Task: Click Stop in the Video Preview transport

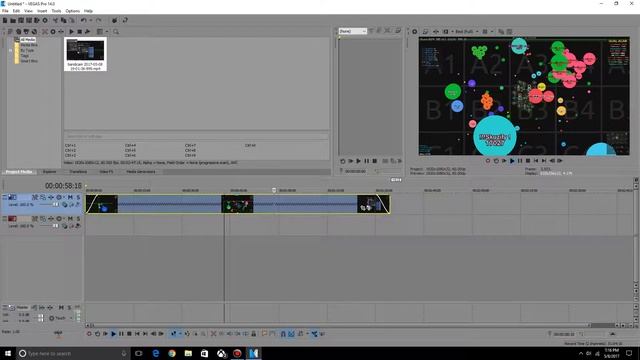Action: [x=528, y=161]
